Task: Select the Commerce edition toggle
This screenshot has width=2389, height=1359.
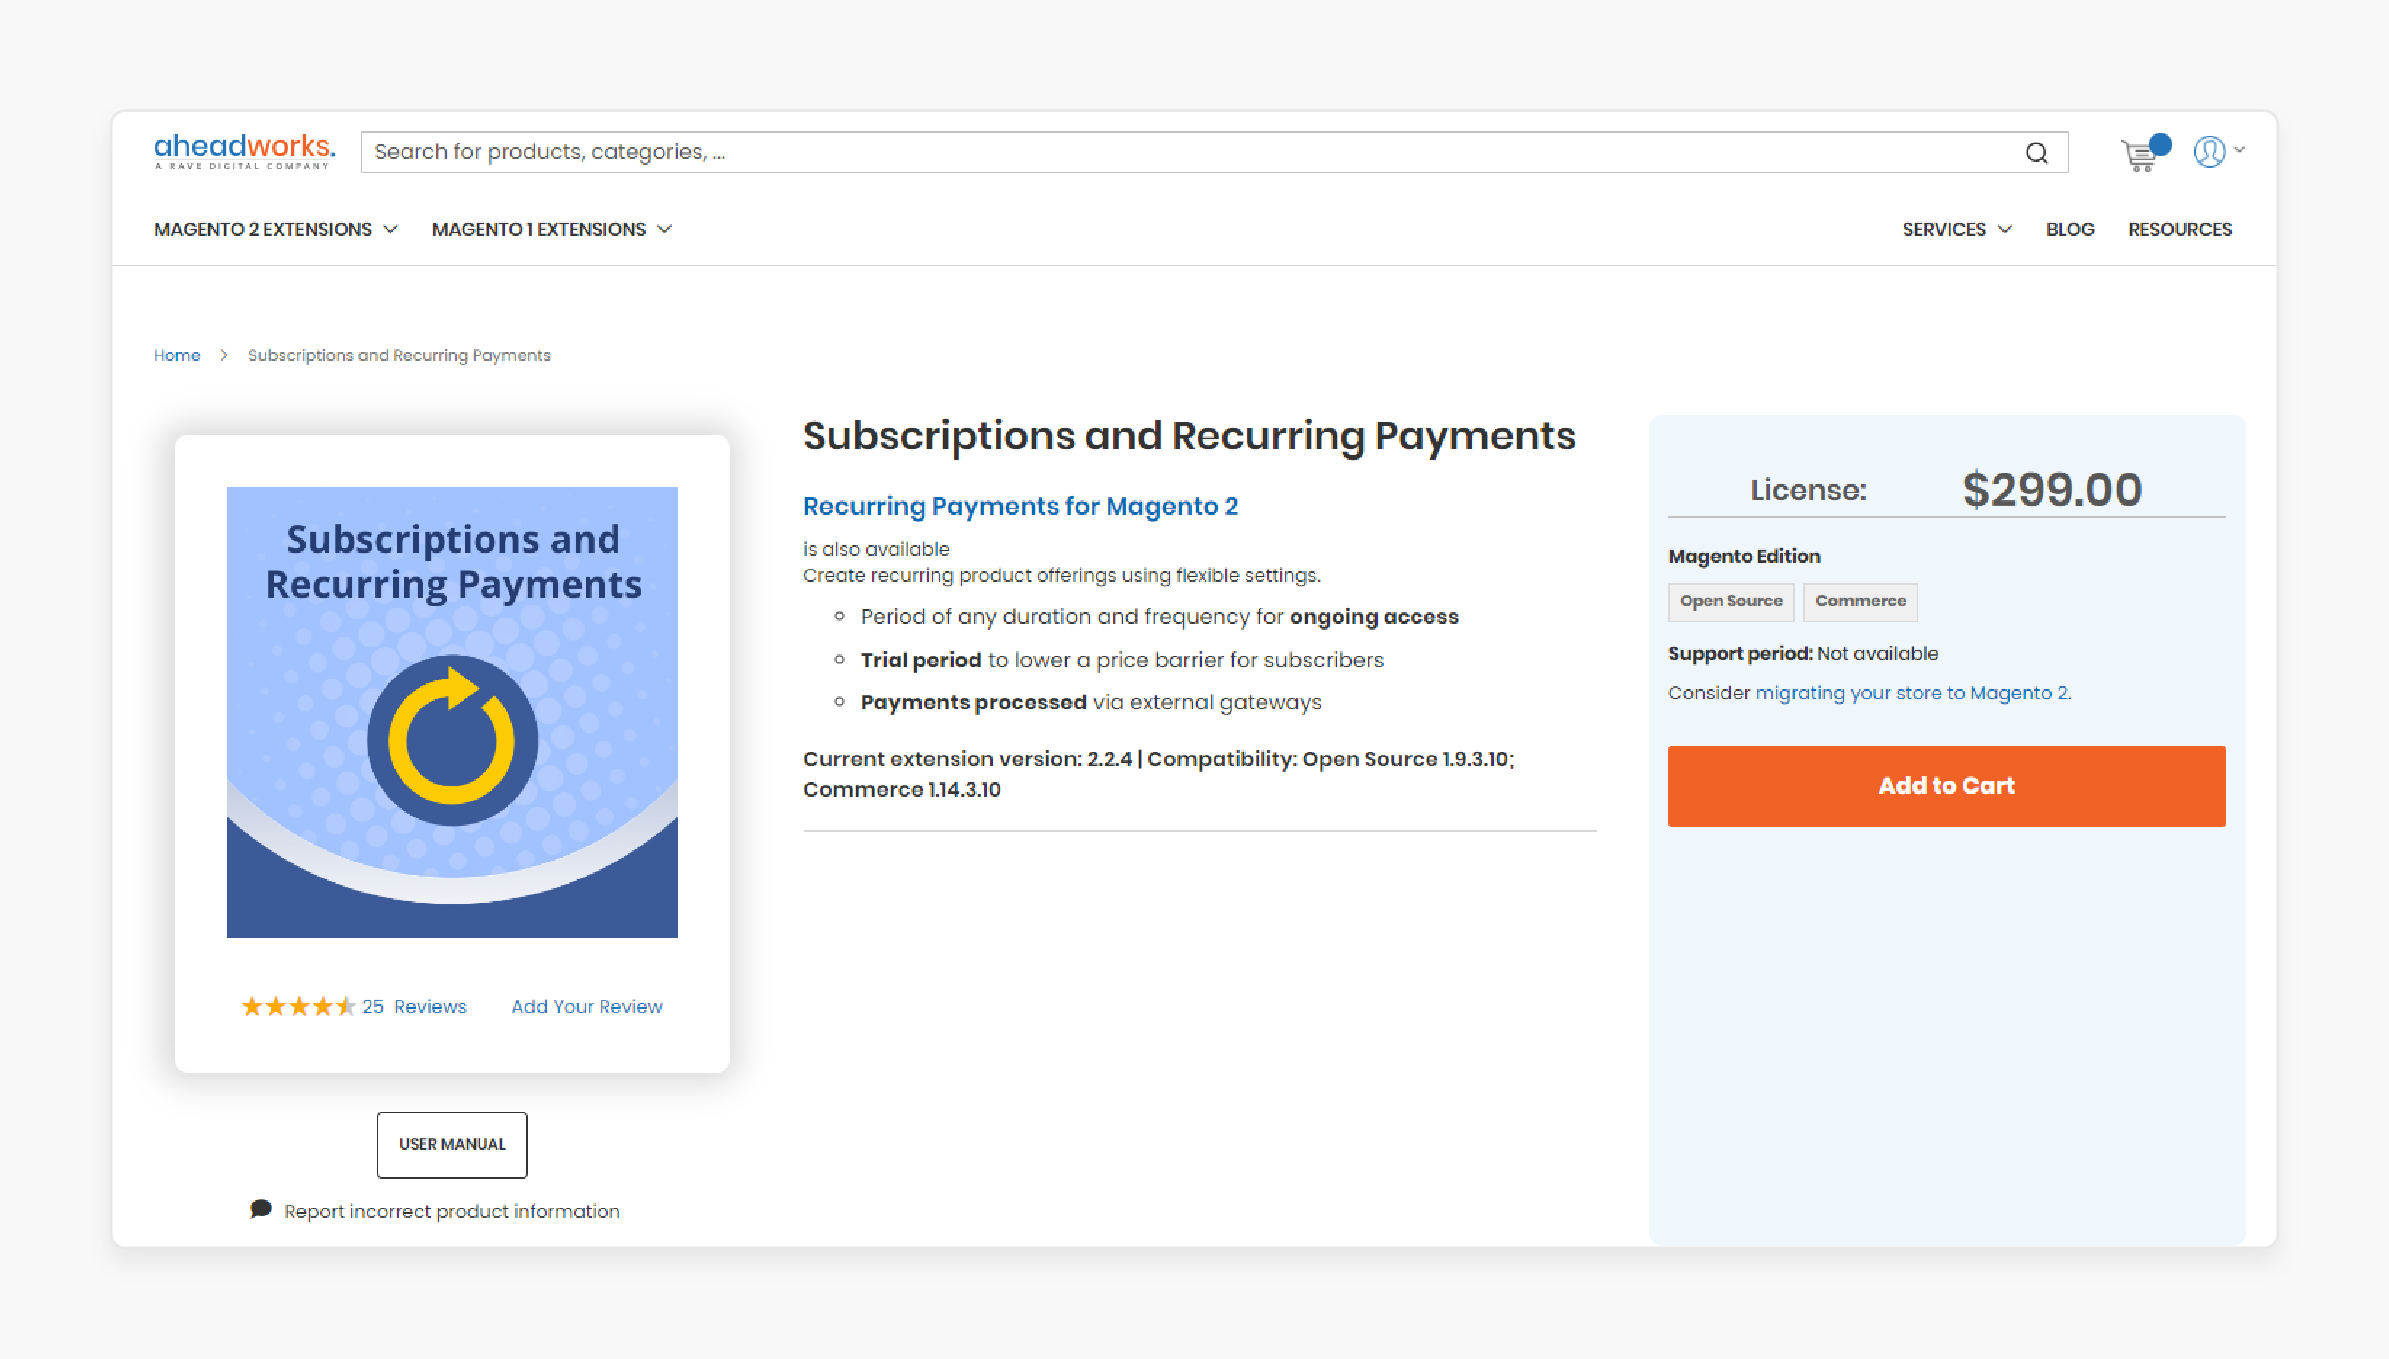Action: click(1862, 601)
